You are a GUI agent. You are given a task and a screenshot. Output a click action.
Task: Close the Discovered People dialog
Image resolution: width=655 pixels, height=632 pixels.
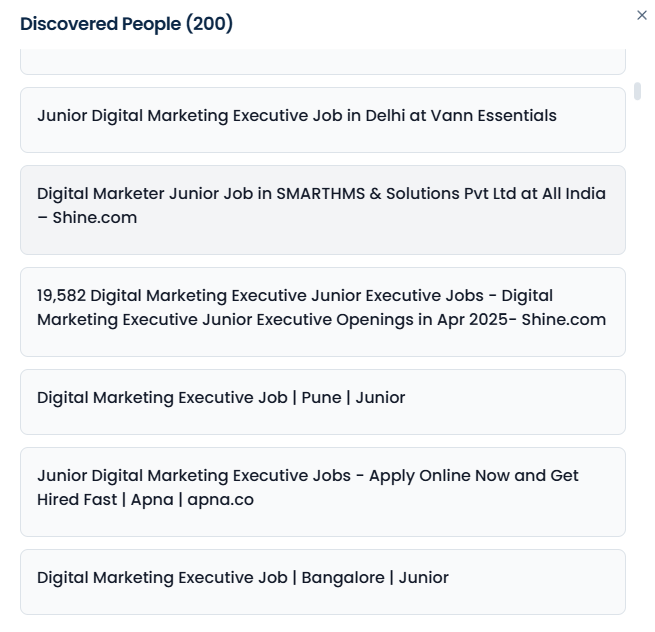642,15
